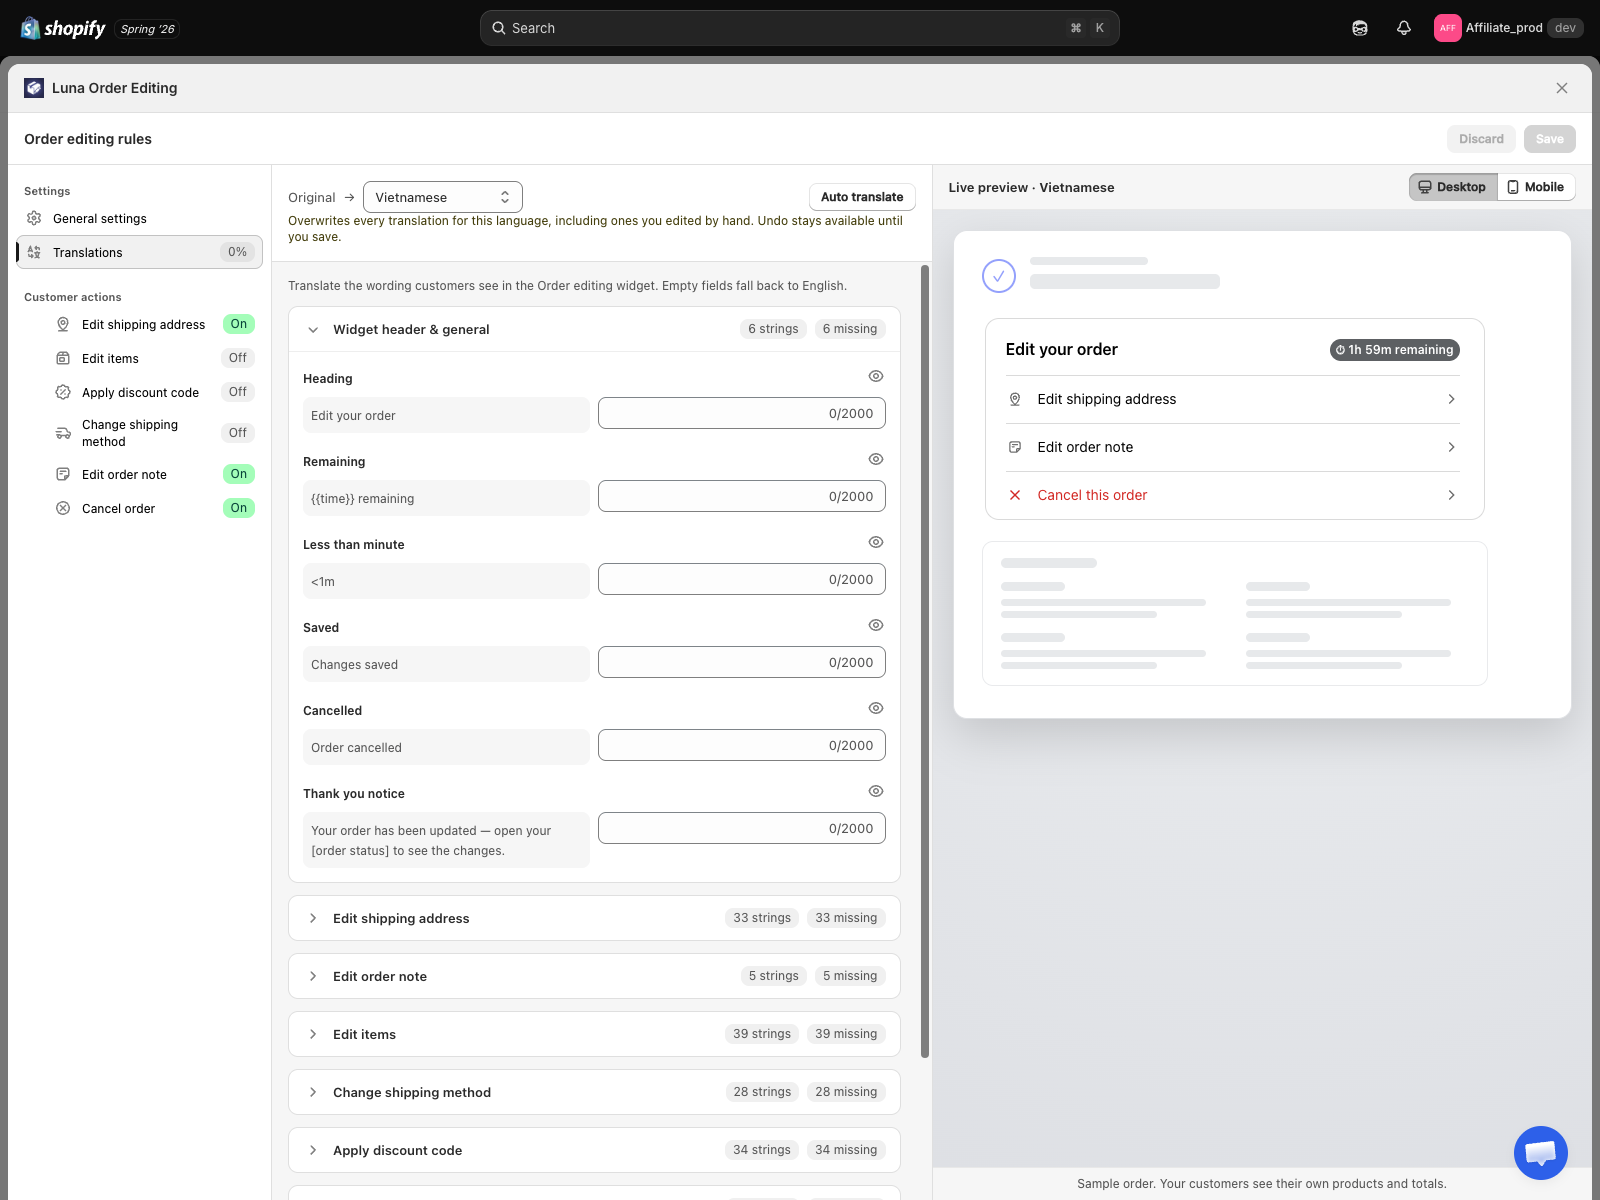Click the Change shipping method truck icon

tap(63, 433)
